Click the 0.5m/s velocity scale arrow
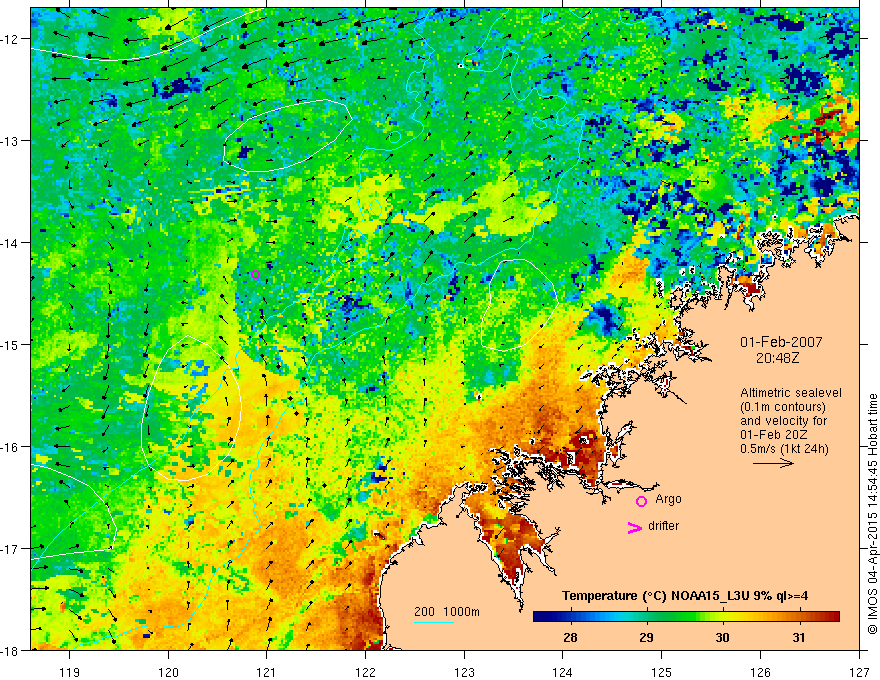 [x=773, y=463]
